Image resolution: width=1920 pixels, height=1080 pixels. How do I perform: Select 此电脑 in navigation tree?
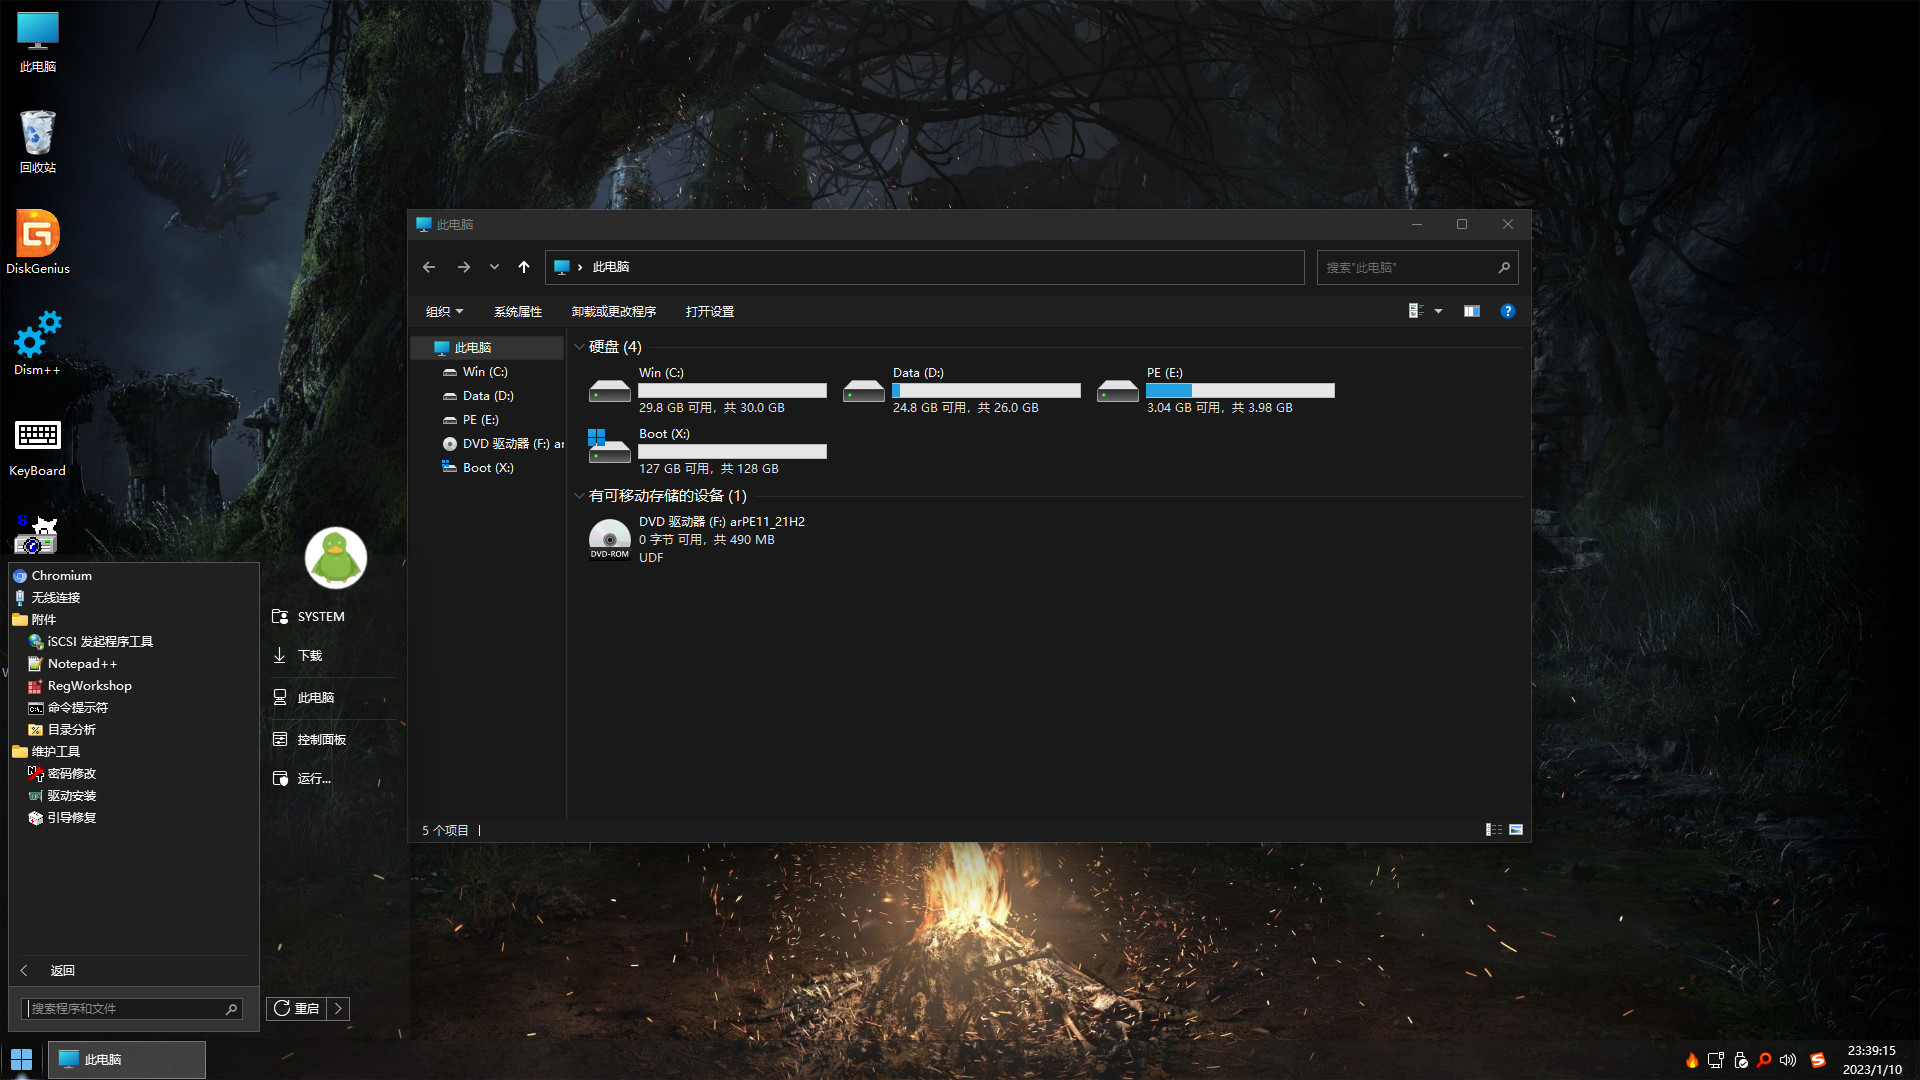pyautogui.click(x=487, y=348)
